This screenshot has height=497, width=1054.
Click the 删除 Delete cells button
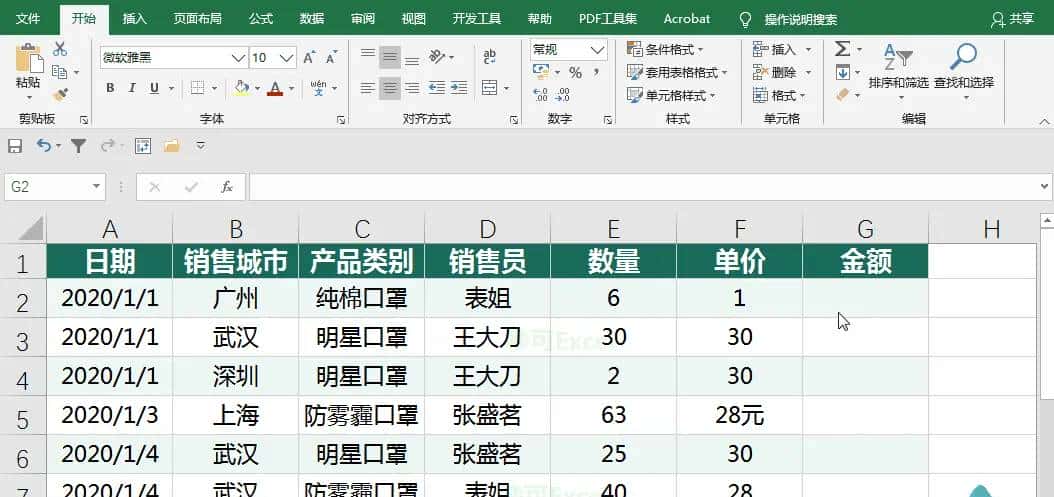point(781,73)
